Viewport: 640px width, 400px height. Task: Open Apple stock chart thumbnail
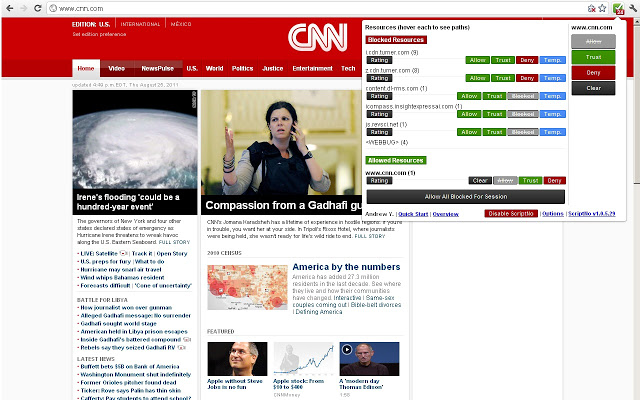(303, 359)
